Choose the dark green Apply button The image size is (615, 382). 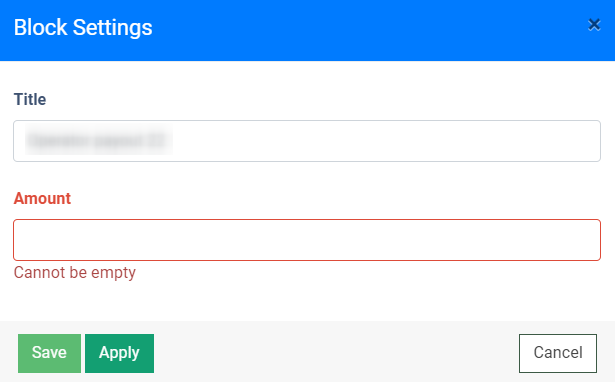[x=119, y=353]
